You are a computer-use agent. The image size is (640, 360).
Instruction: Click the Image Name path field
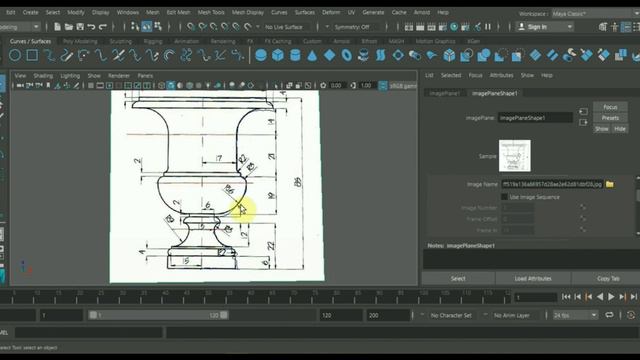point(552,184)
